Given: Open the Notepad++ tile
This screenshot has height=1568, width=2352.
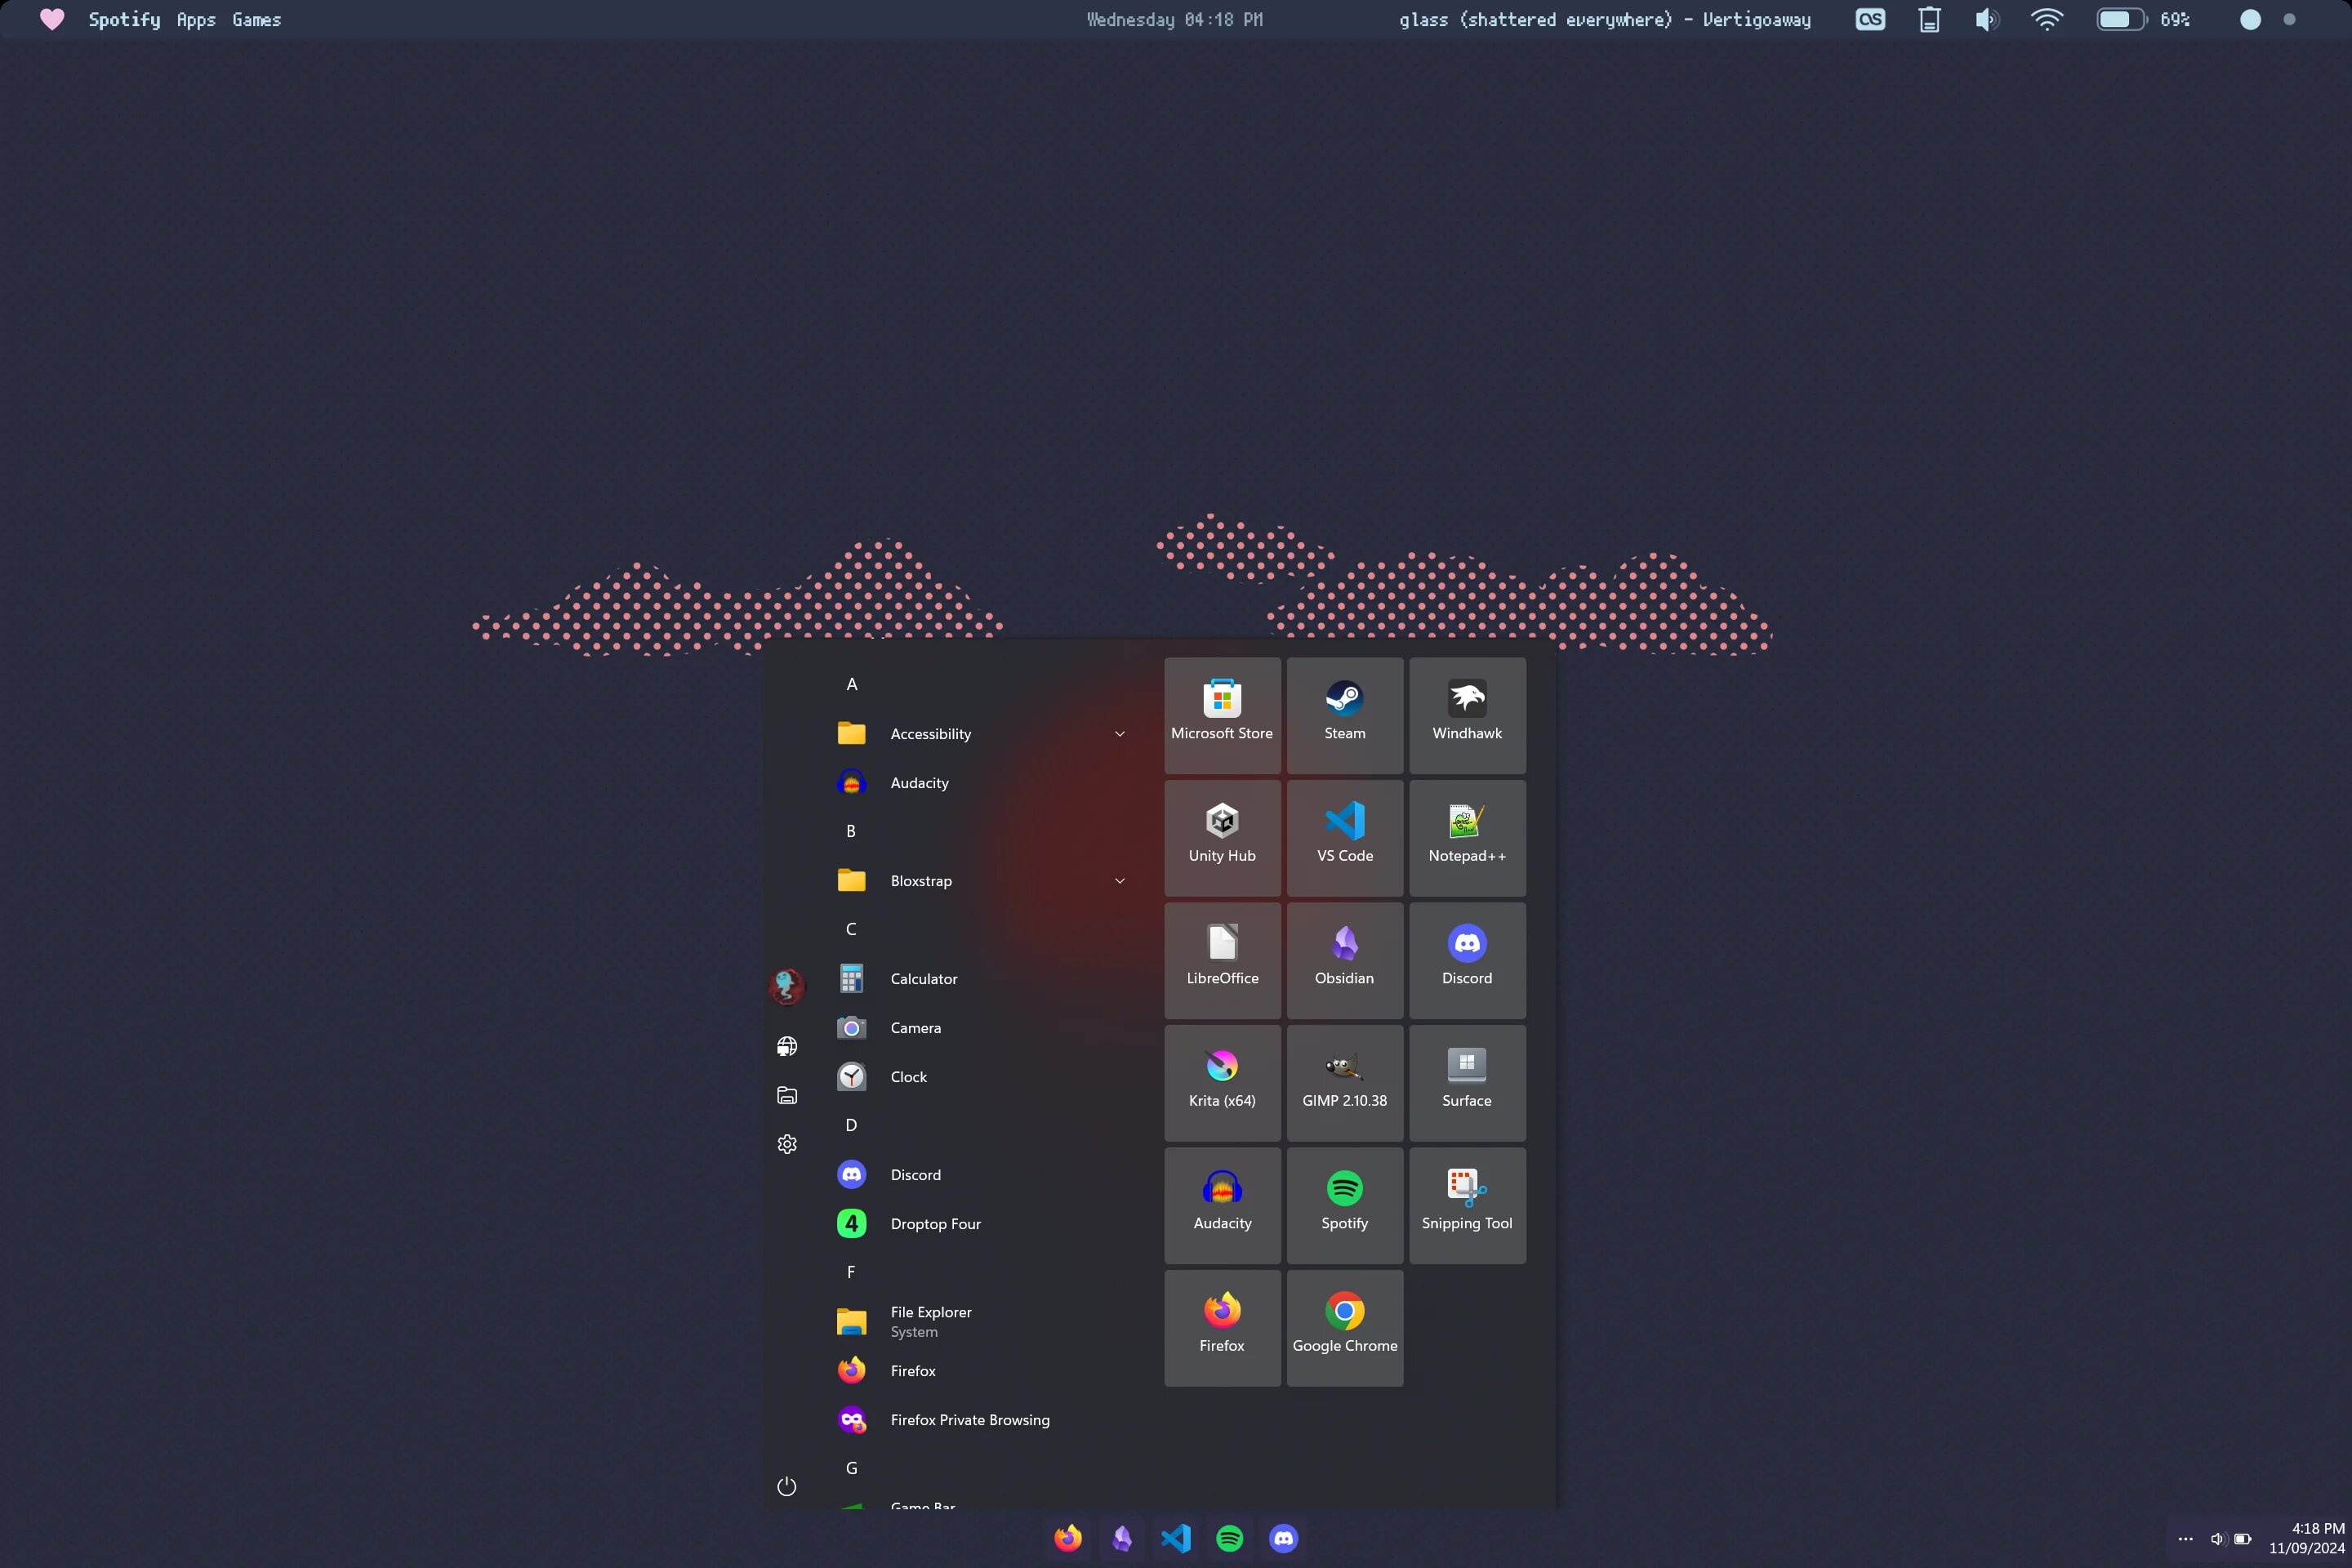Looking at the screenshot, I should (1467, 838).
